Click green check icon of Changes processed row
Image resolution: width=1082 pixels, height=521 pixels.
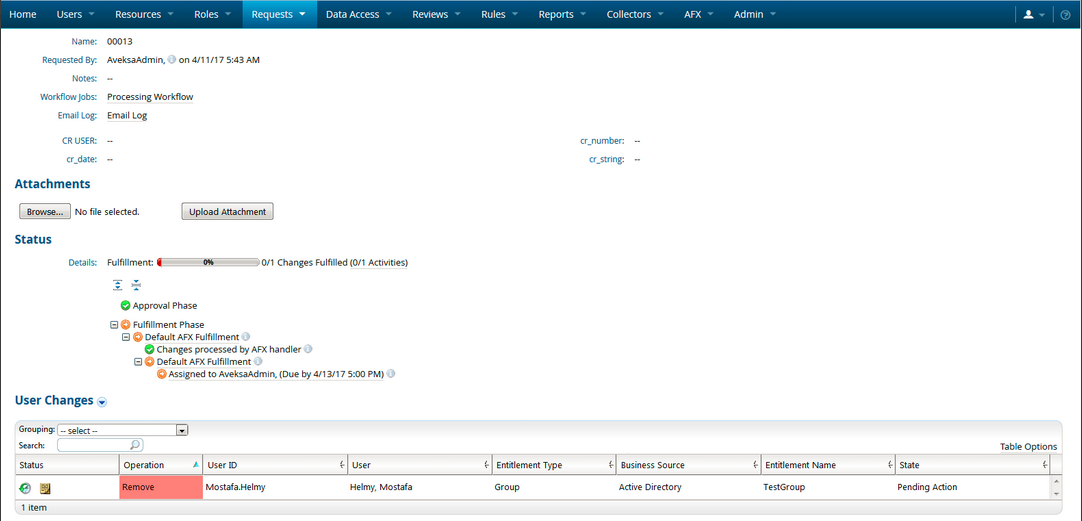149,349
